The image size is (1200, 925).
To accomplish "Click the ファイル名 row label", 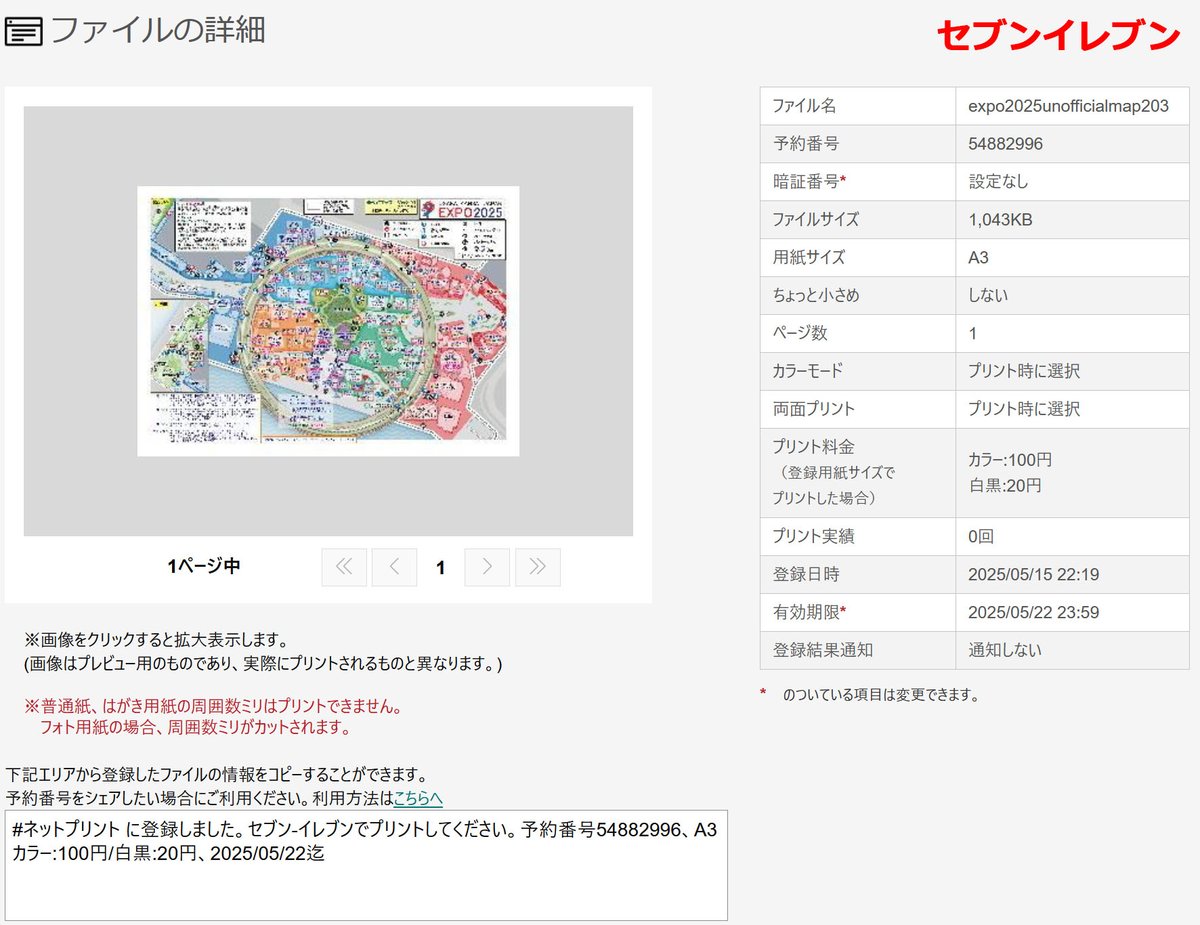I will [804, 106].
